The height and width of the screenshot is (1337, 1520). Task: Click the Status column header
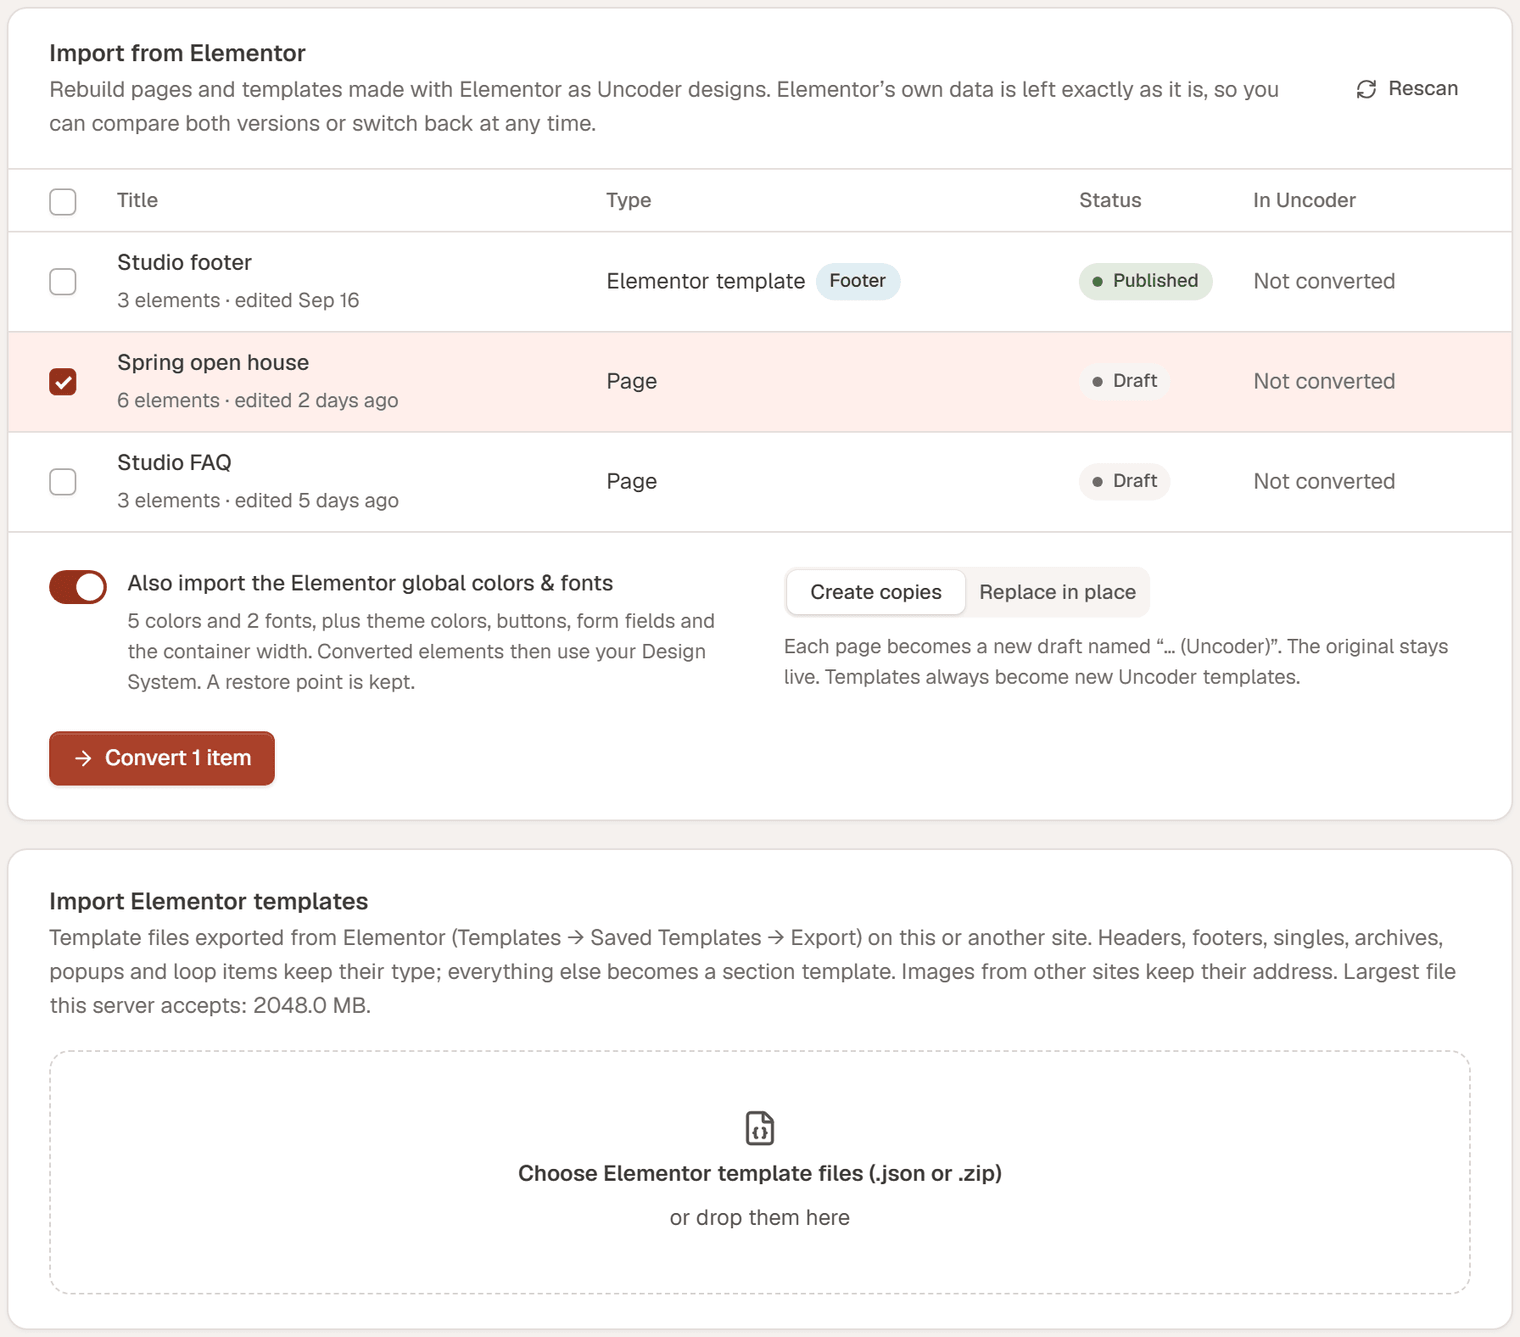click(1110, 200)
